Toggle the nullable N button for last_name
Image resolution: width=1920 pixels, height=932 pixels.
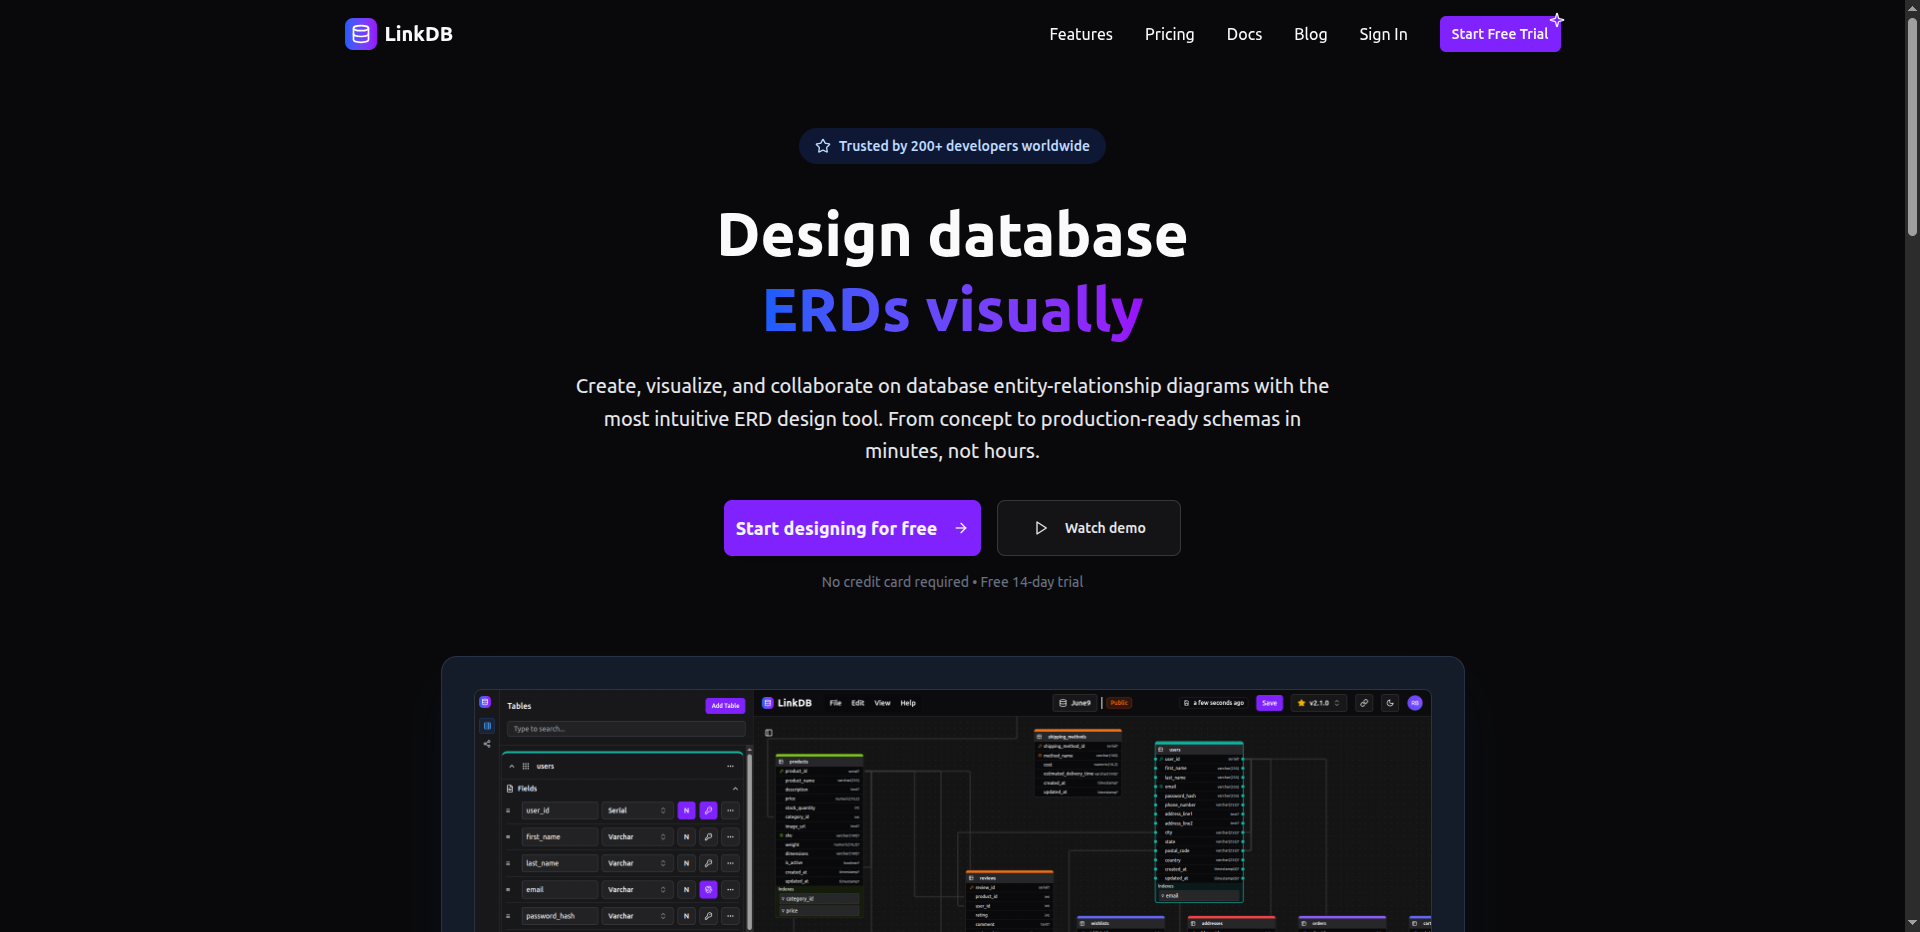[686, 863]
